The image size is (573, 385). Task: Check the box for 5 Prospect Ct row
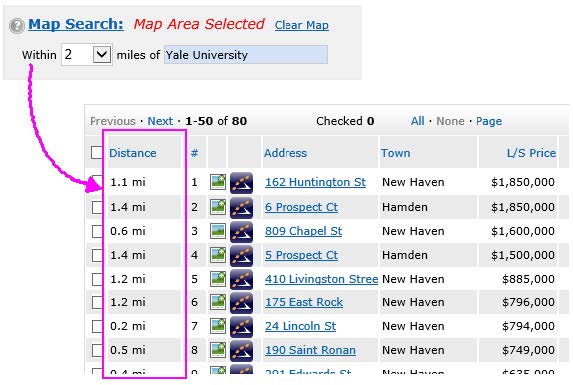tap(97, 255)
